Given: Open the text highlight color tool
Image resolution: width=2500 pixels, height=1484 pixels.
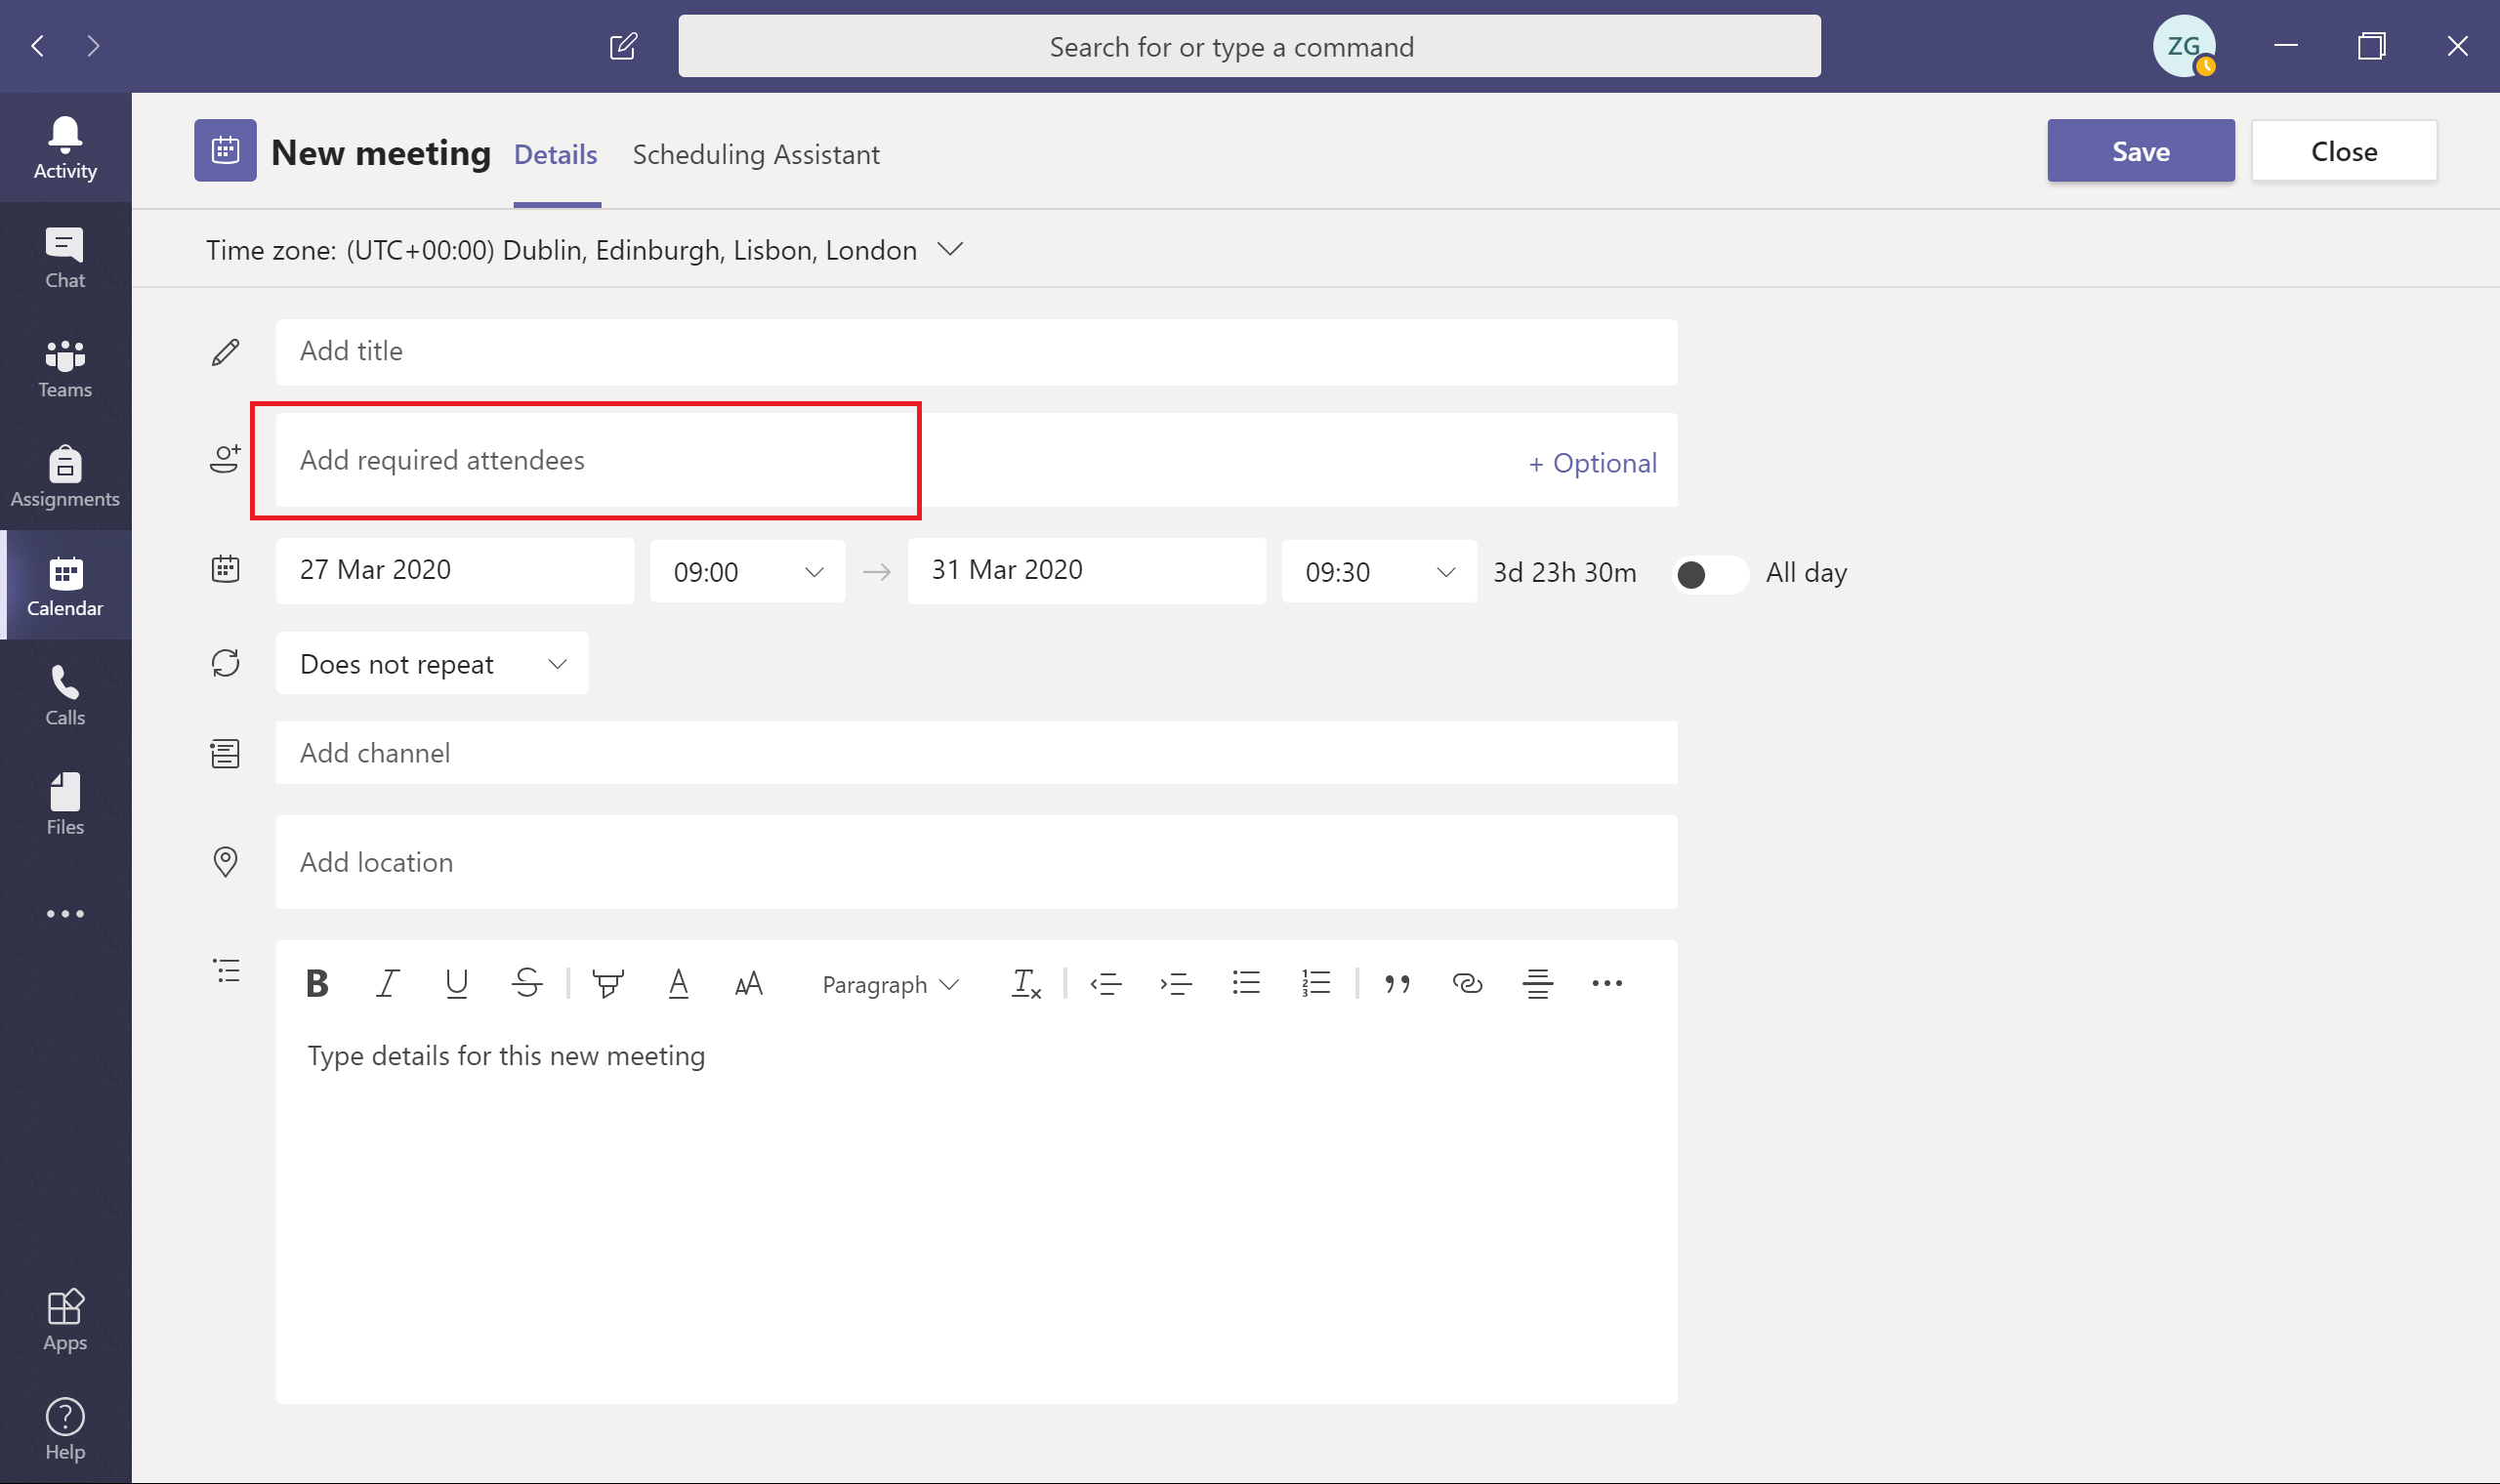Looking at the screenshot, I should 608,984.
